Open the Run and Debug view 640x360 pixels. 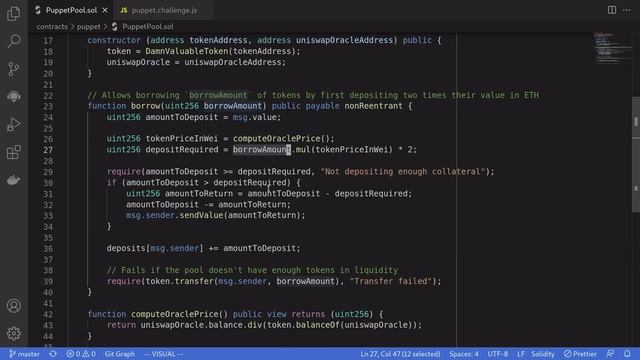point(13,124)
